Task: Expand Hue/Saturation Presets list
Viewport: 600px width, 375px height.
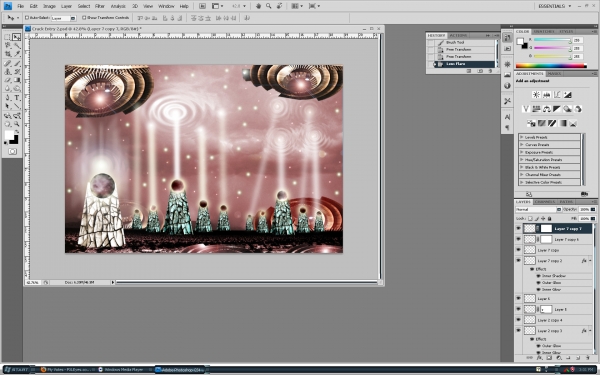Action: coord(522,160)
